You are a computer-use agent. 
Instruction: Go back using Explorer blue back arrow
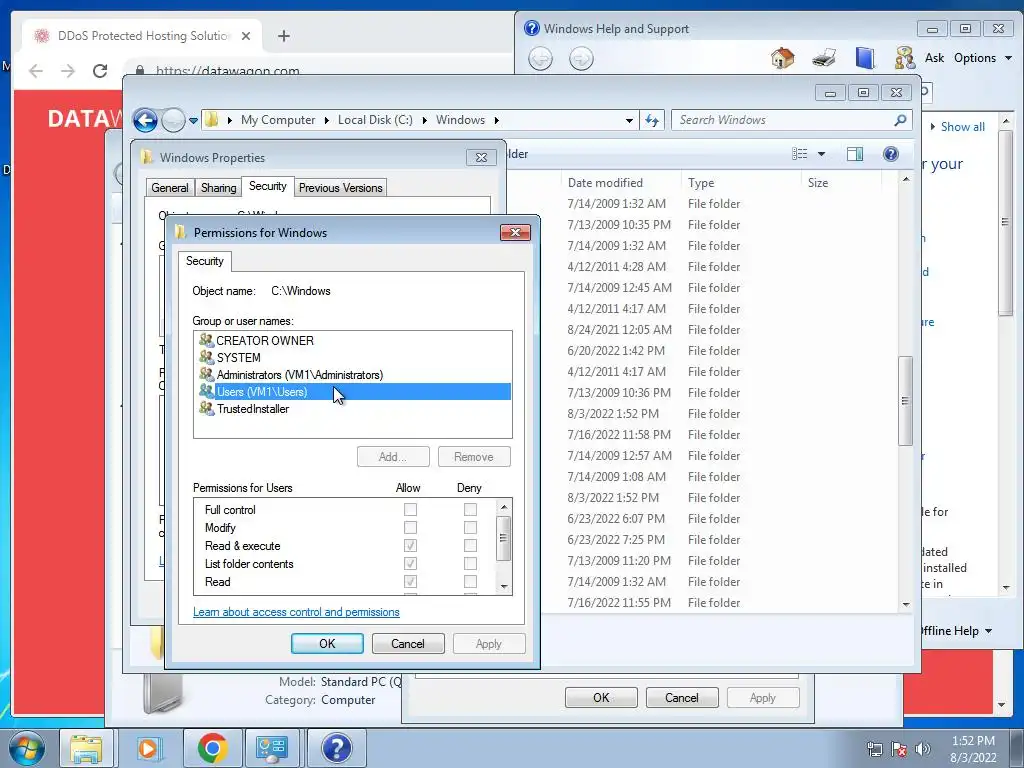145,120
